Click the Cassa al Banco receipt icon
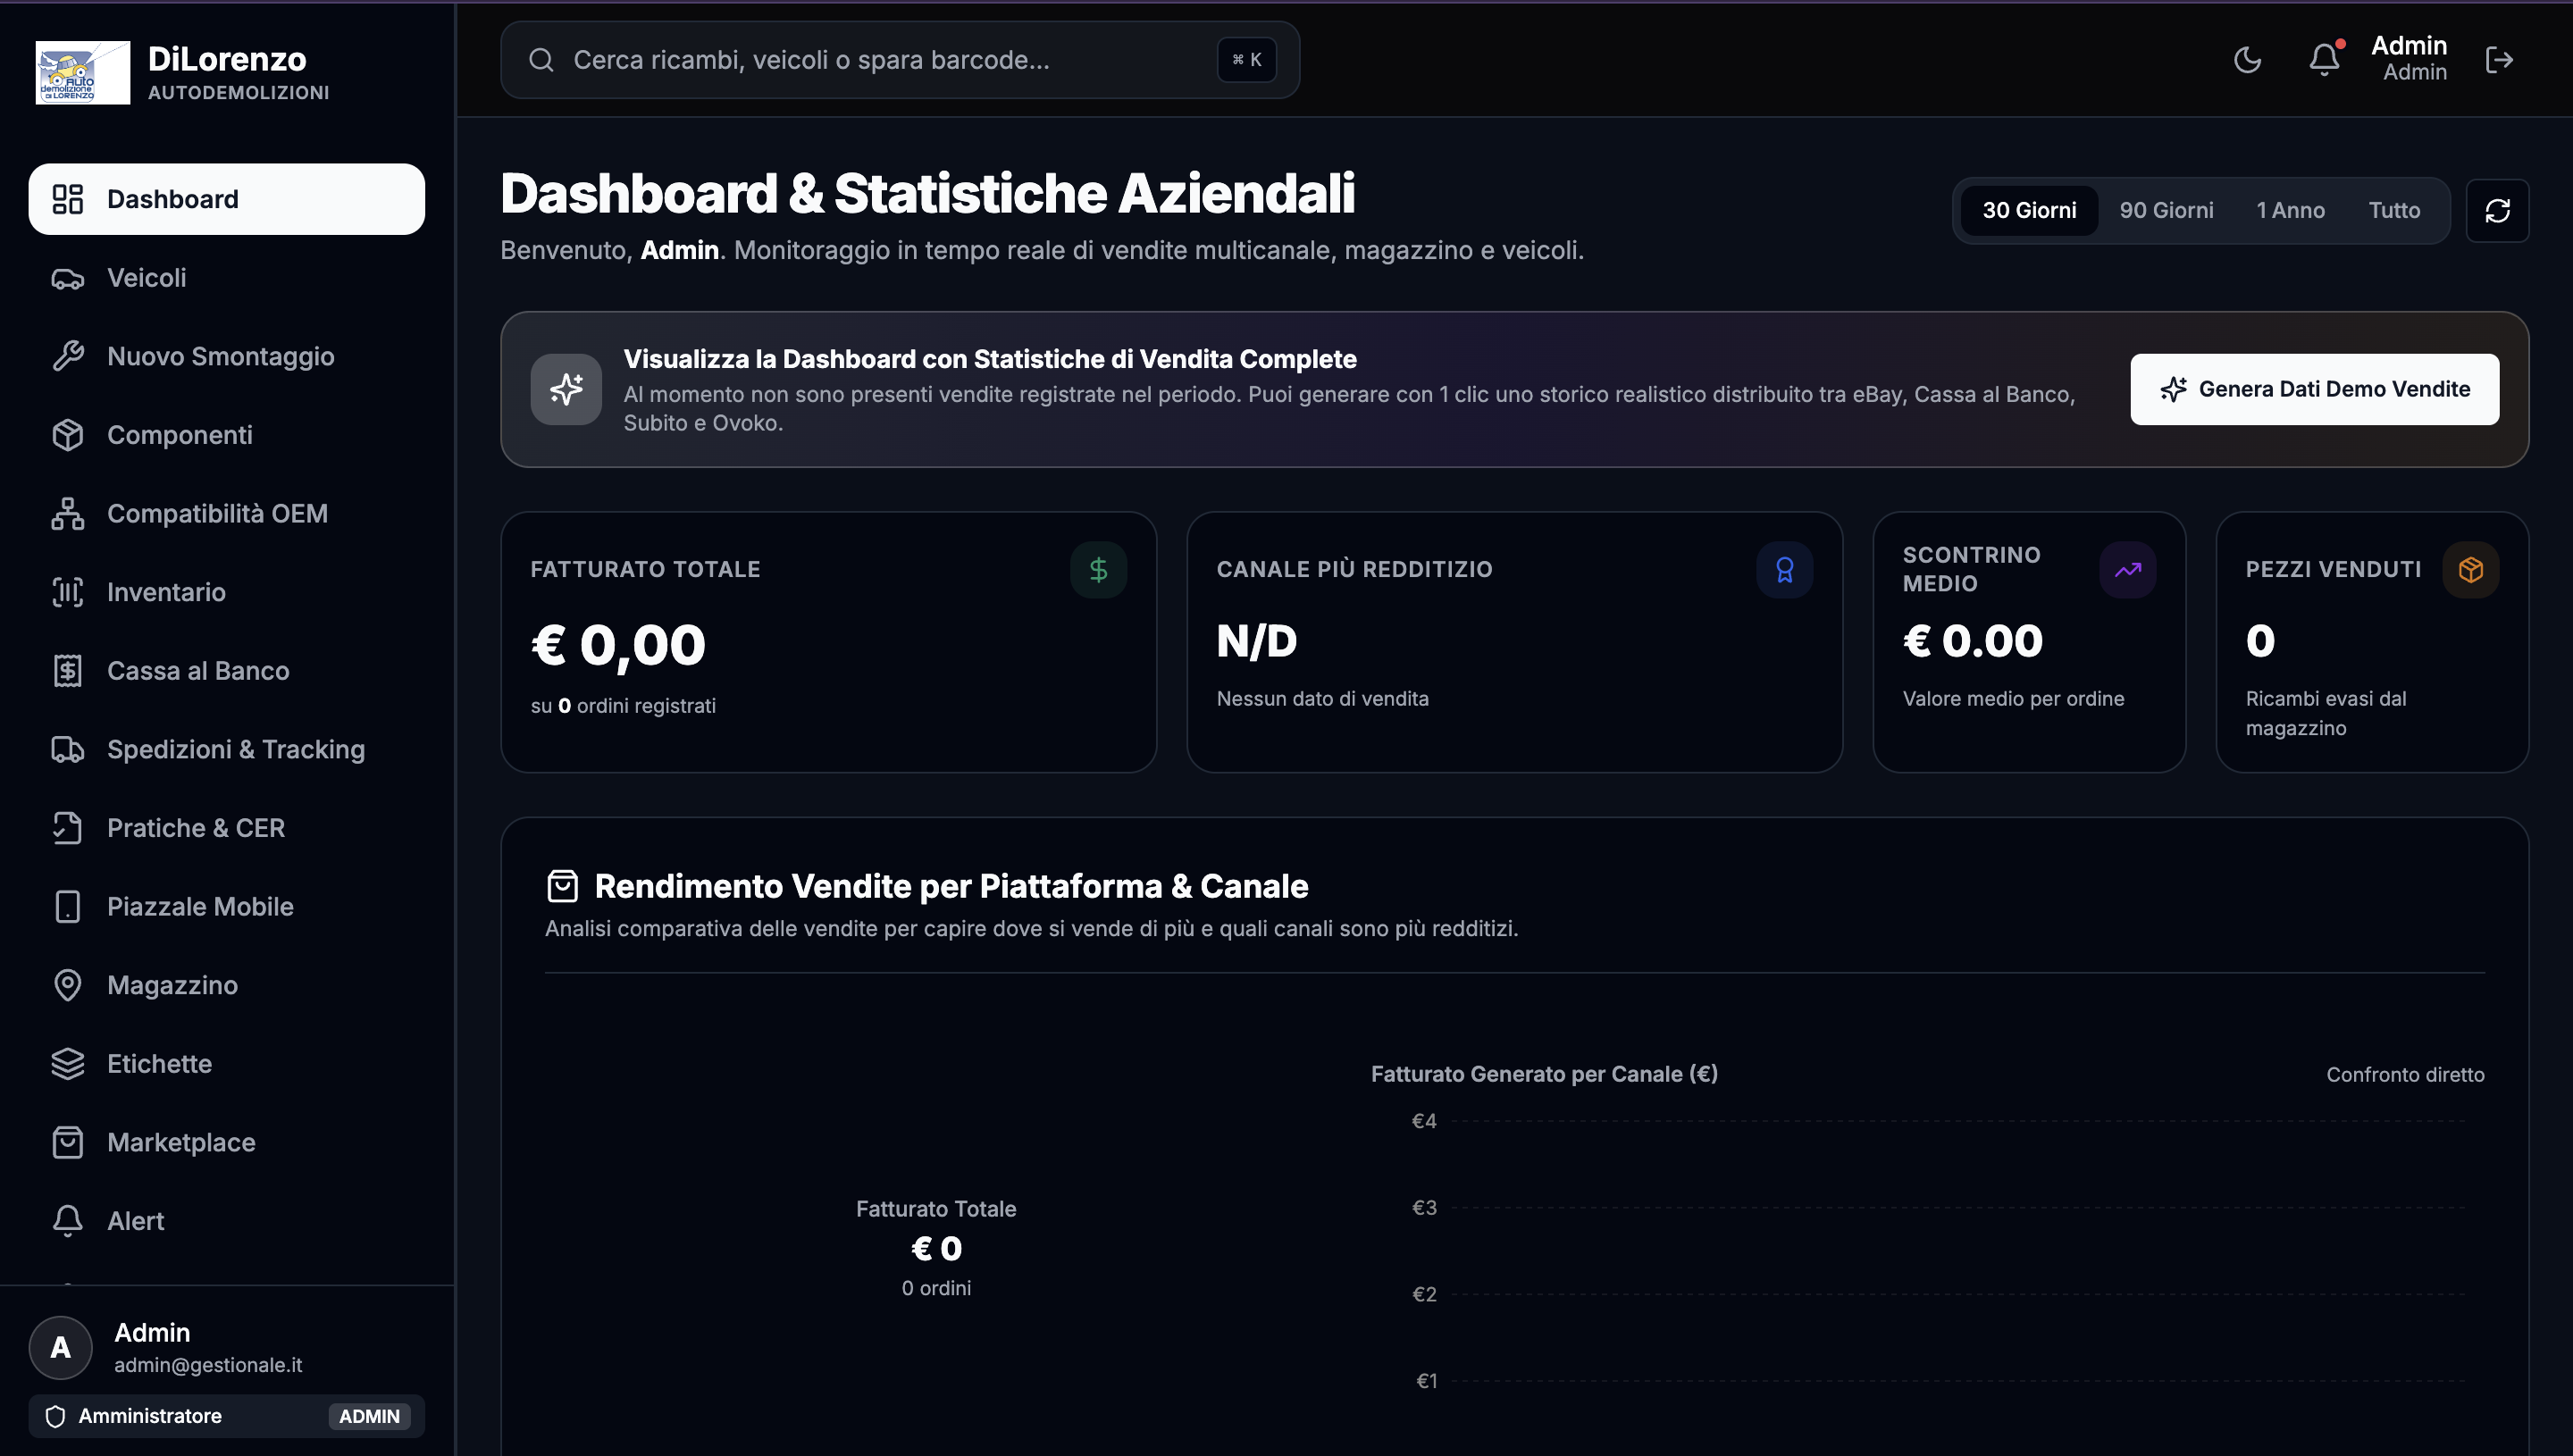The width and height of the screenshot is (2573, 1456). pyautogui.click(x=68, y=671)
